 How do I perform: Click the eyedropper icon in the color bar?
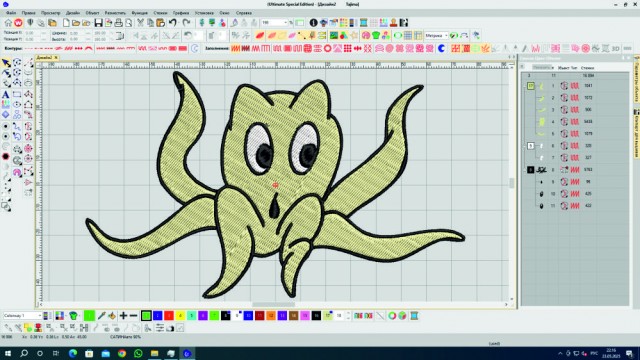(x=101, y=316)
